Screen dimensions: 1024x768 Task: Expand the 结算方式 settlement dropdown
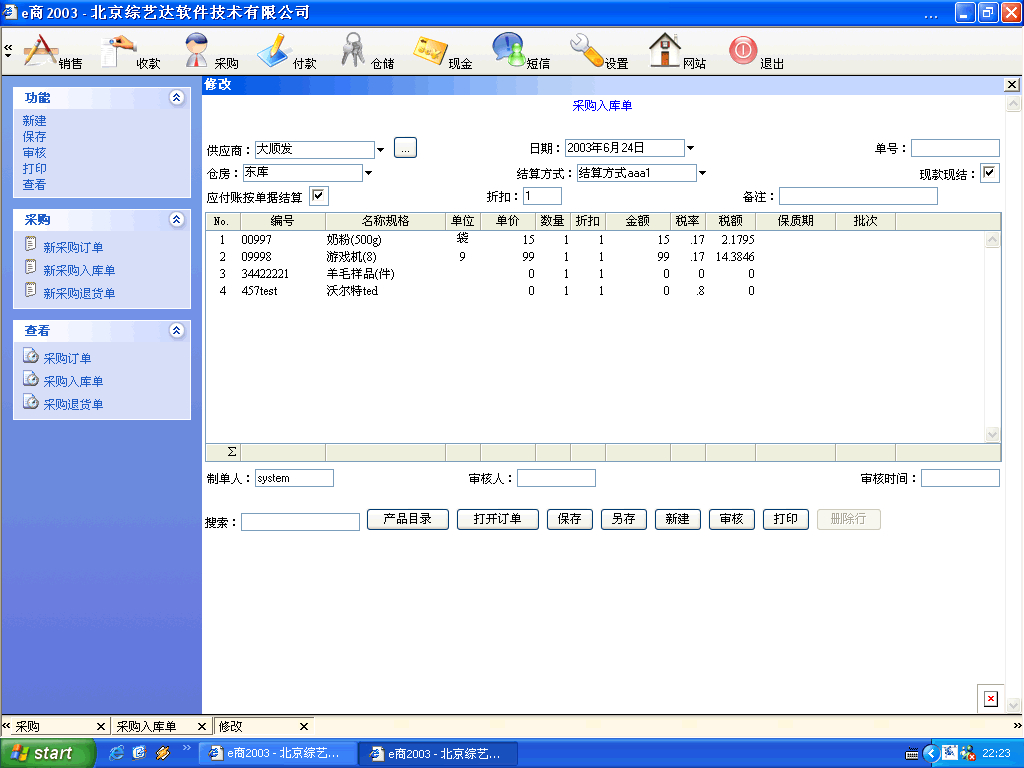[702, 173]
